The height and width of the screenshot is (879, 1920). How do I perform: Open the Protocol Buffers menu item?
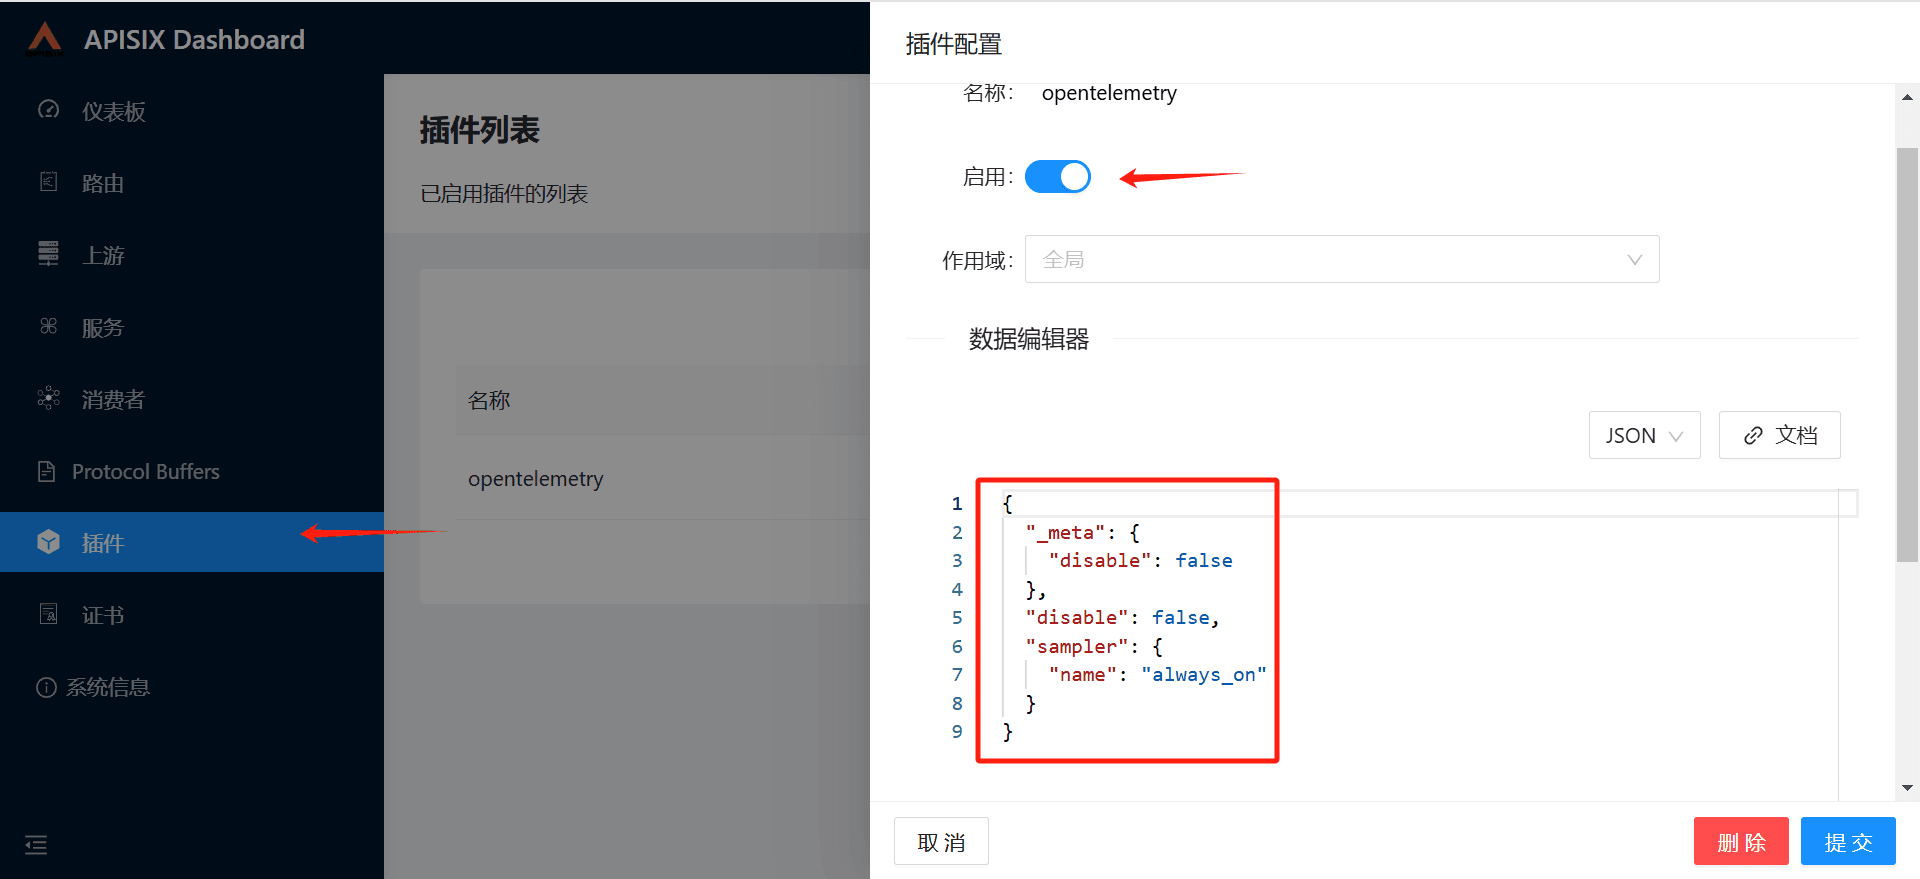(145, 471)
